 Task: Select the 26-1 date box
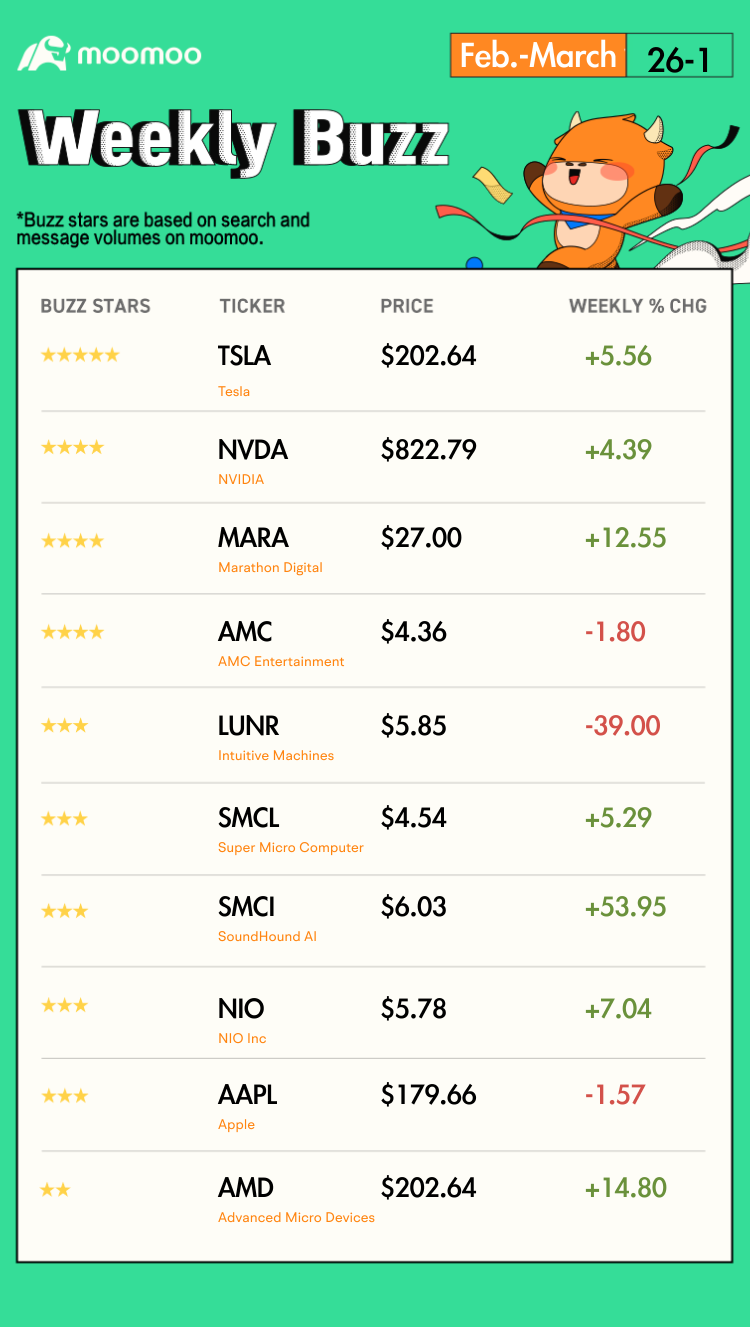(x=679, y=58)
